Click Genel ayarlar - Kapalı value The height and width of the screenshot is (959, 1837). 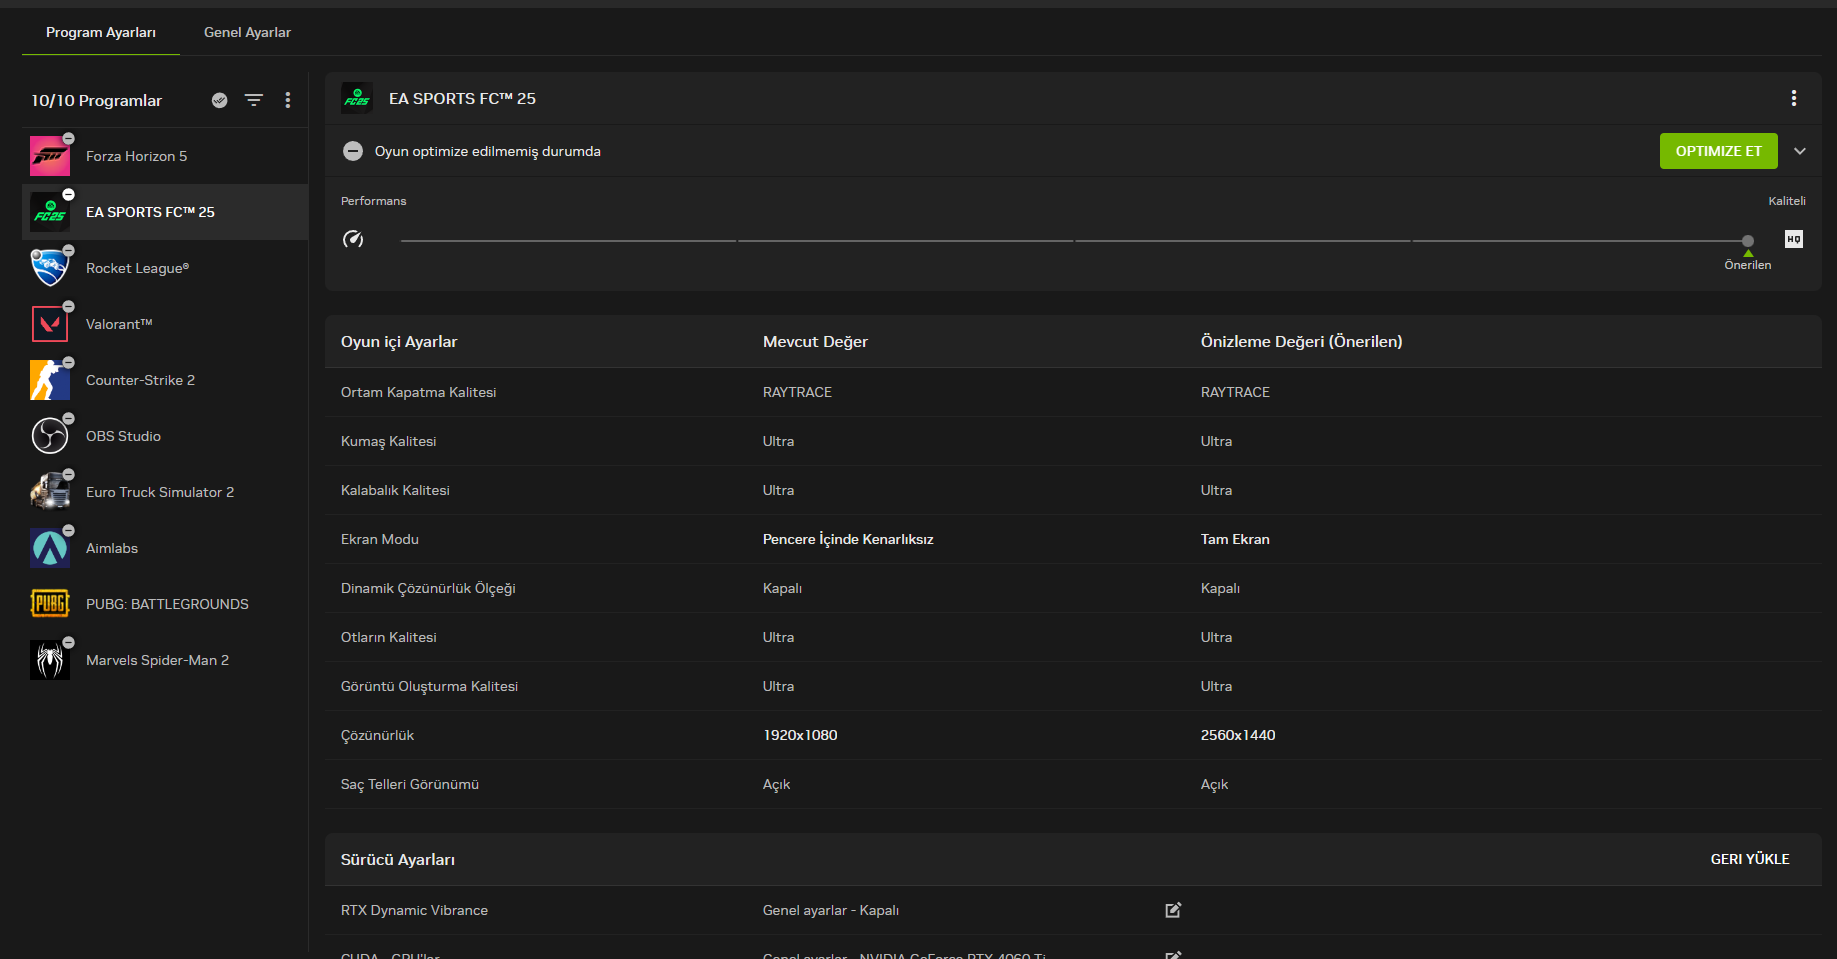831,910
